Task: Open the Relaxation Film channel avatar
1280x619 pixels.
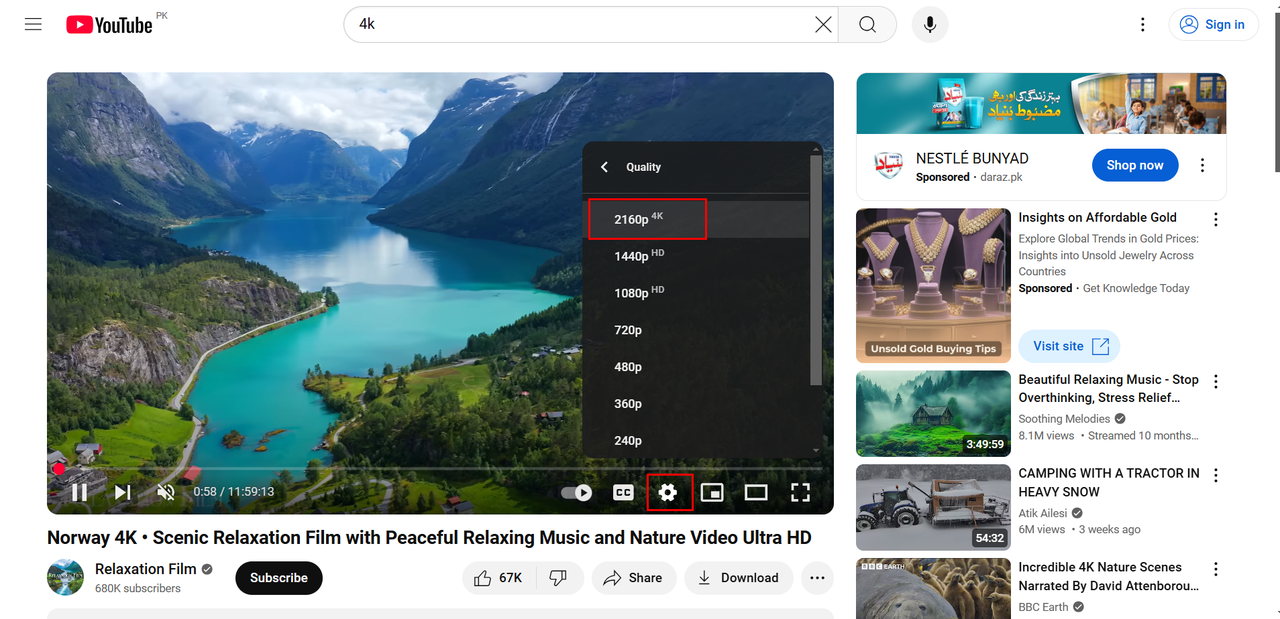Action: [65, 577]
